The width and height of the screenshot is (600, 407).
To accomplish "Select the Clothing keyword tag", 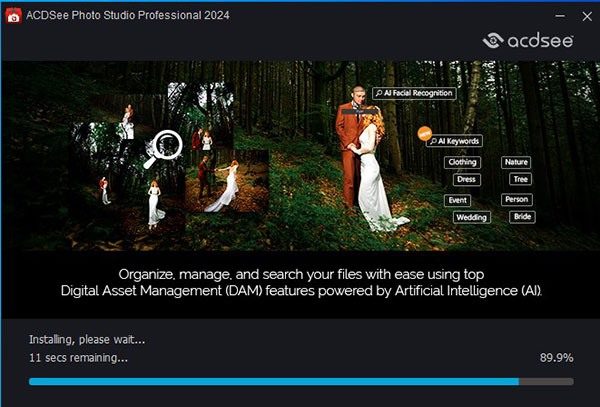I will tap(462, 162).
